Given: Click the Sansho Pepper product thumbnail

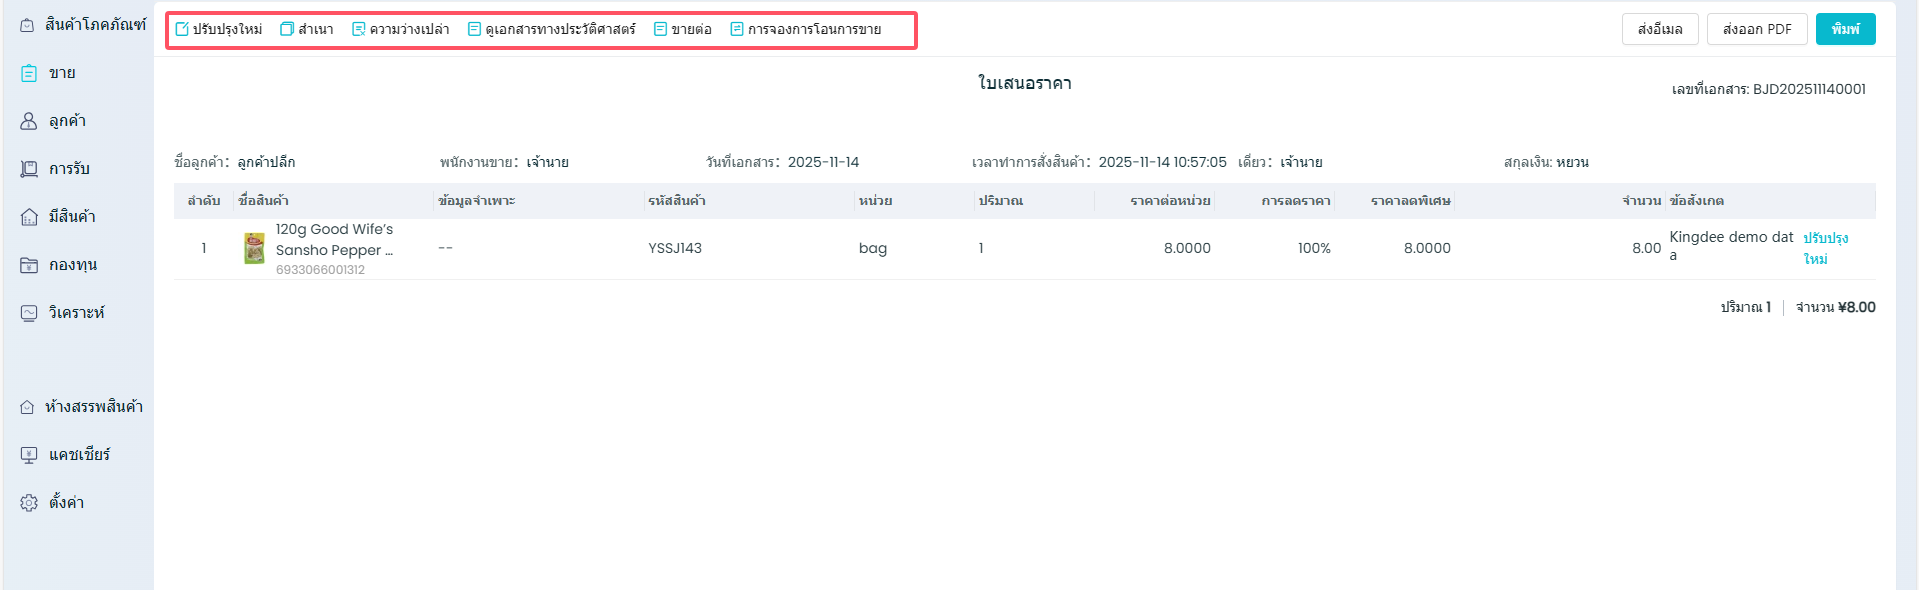Looking at the screenshot, I should 255,248.
